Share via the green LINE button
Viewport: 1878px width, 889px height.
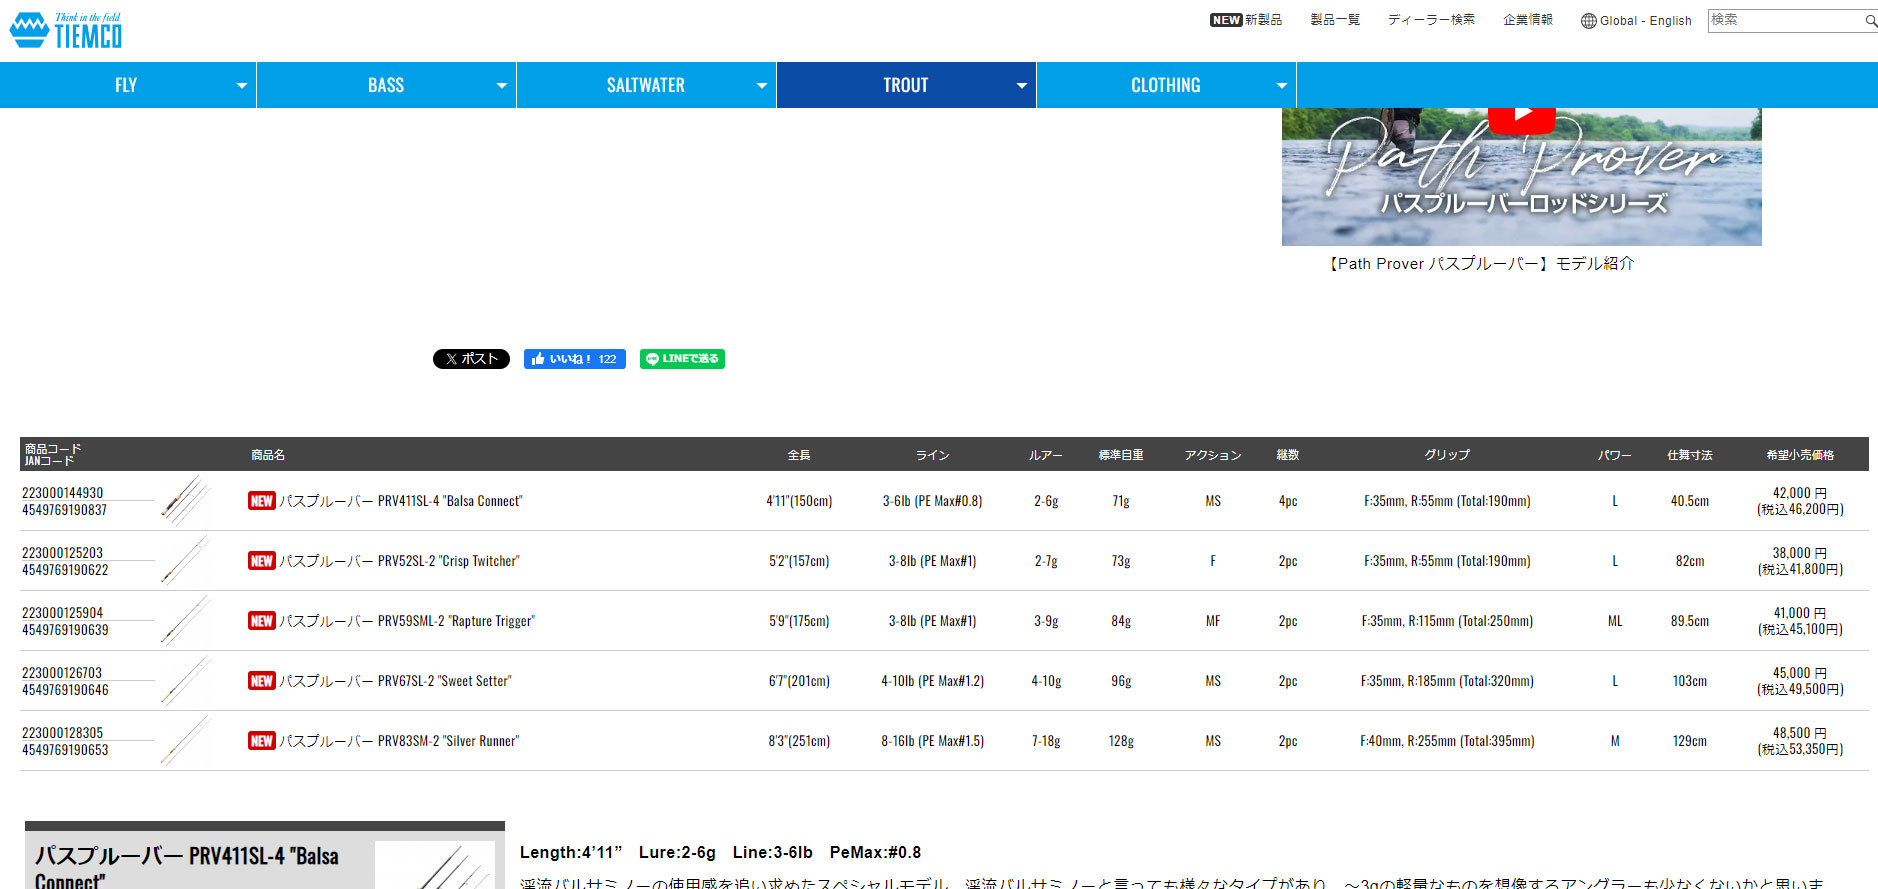pos(682,359)
